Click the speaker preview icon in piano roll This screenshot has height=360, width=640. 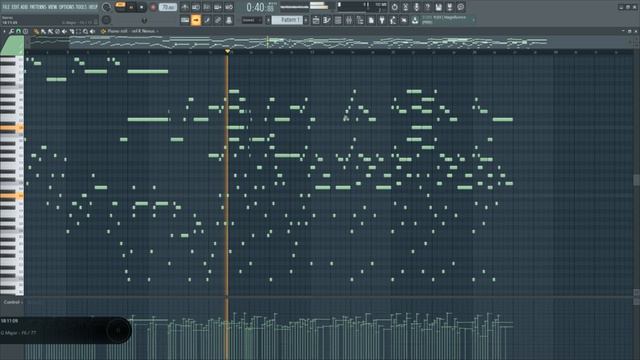click(92, 31)
